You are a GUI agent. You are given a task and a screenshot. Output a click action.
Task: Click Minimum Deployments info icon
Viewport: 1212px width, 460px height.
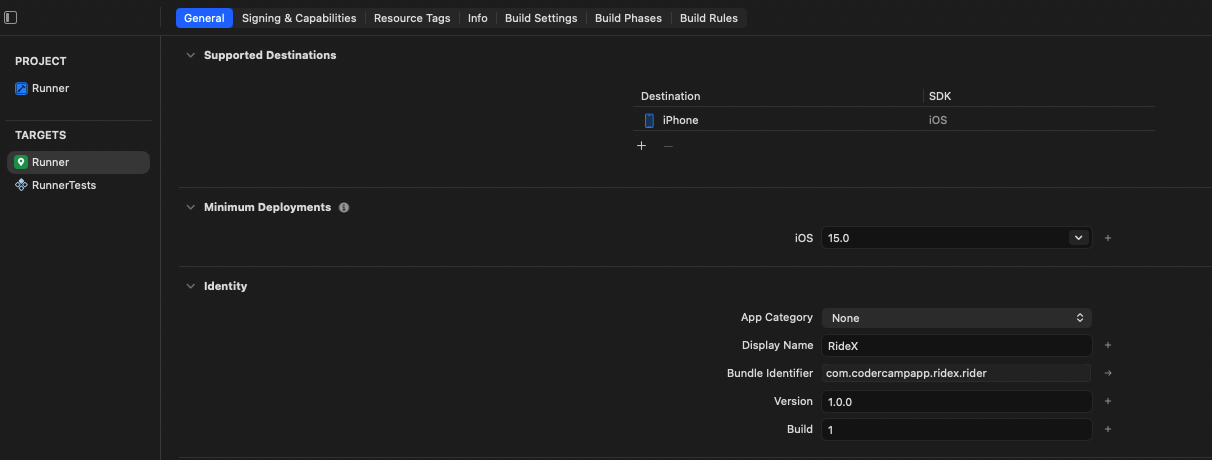(344, 207)
